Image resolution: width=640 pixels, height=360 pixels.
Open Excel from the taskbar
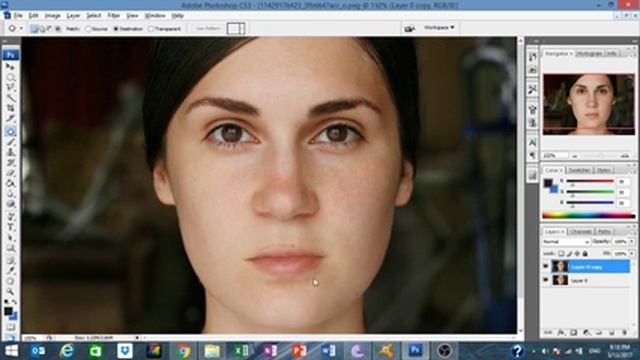coord(241,351)
